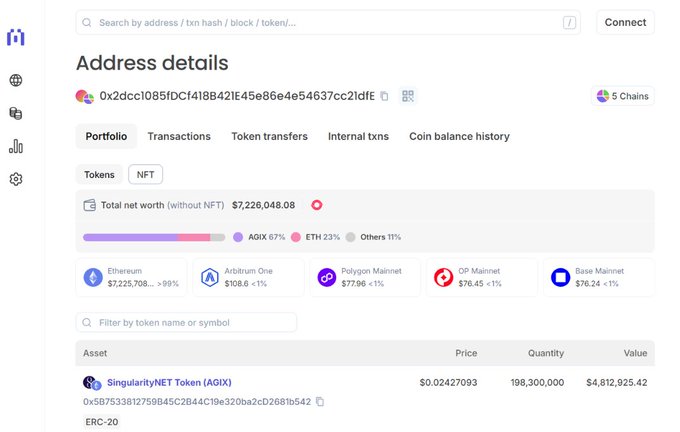Select the Ethereum chain card

point(131,278)
